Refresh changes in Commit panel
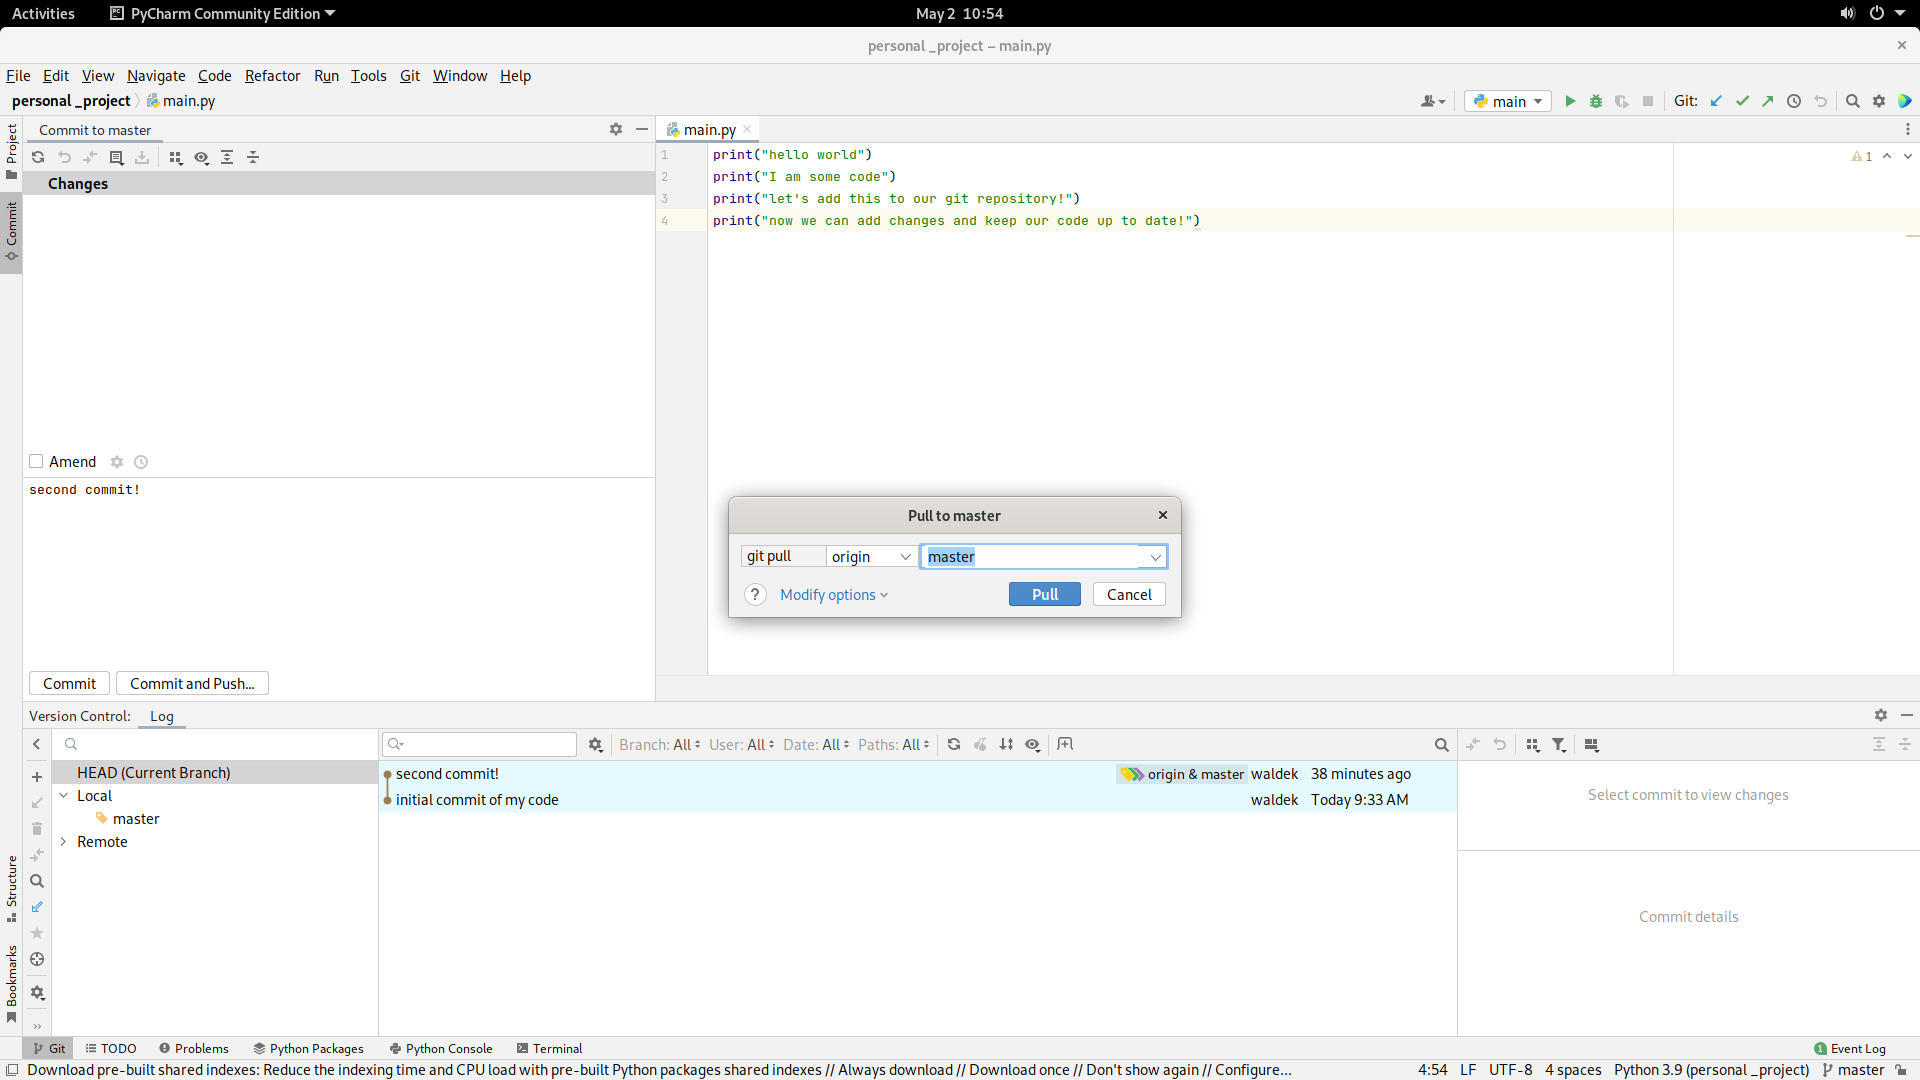 coord(38,157)
